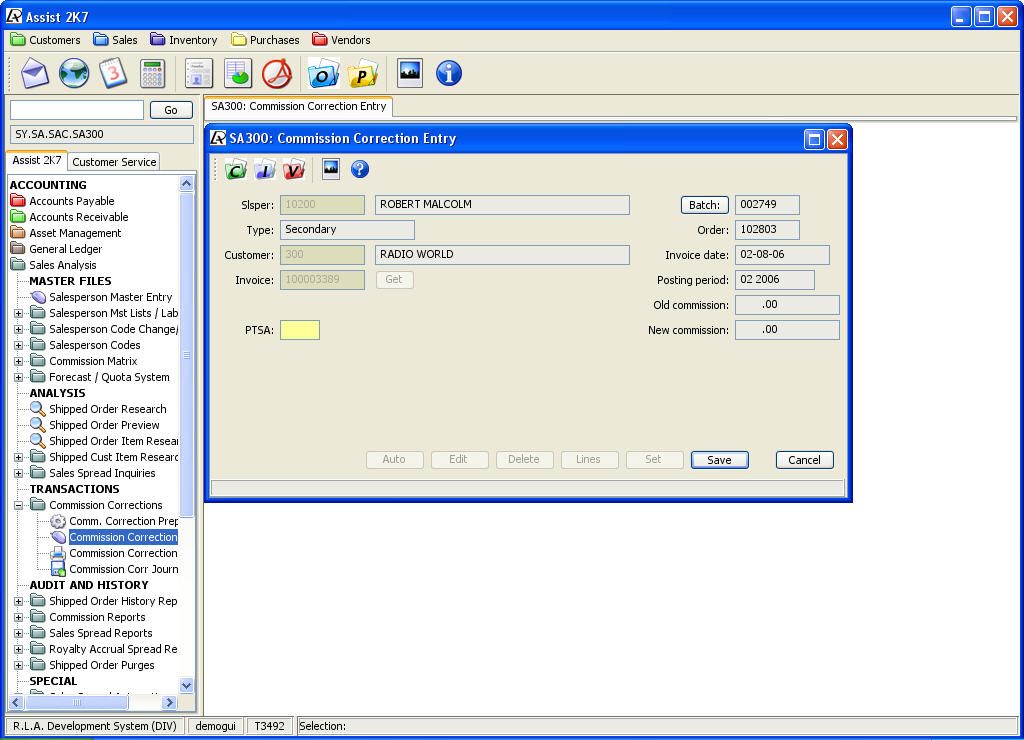1024x740 pixels.
Task: Expand the Commission Reports tree node
Action: pos(19,617)
